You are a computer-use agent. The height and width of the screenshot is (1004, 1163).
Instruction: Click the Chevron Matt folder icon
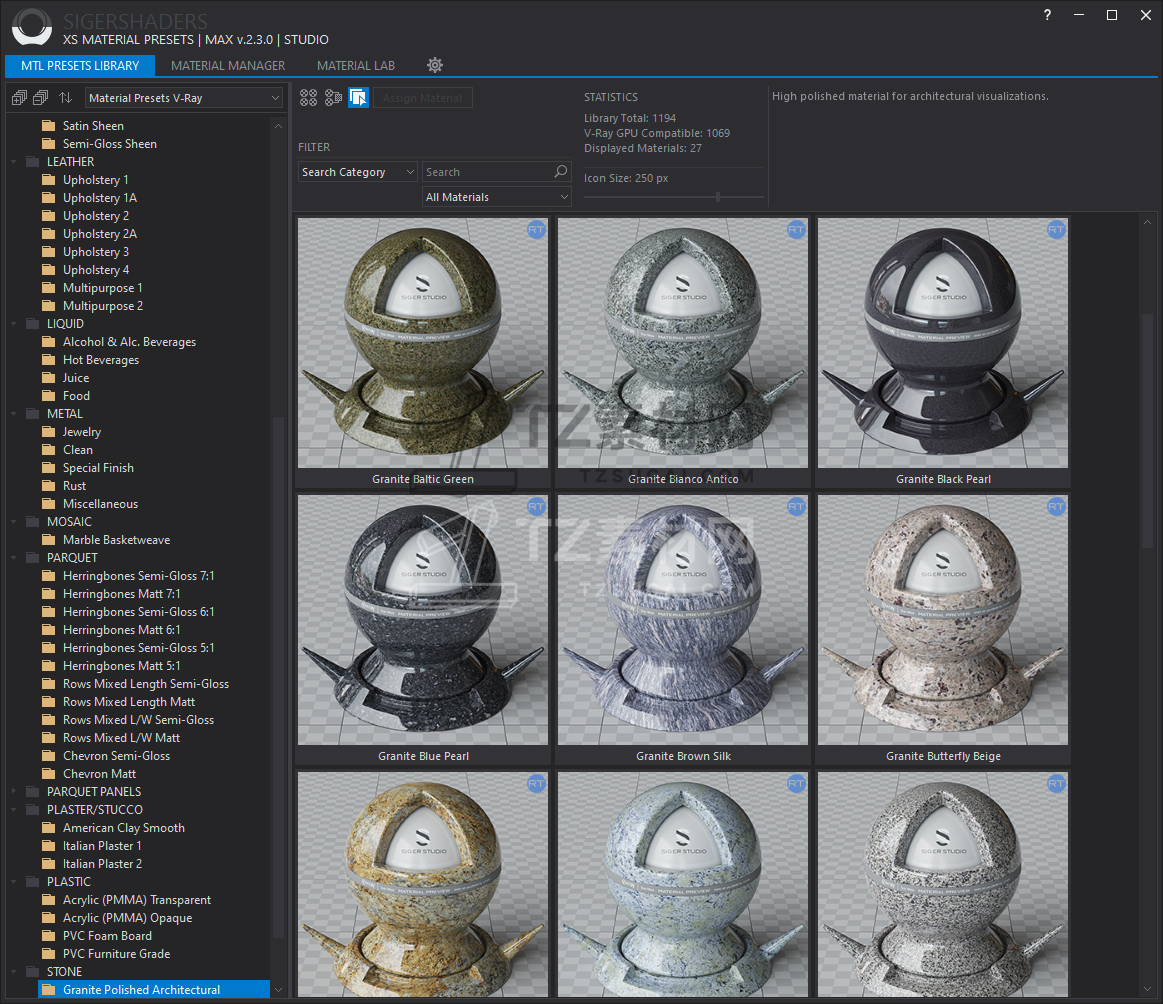49,774
